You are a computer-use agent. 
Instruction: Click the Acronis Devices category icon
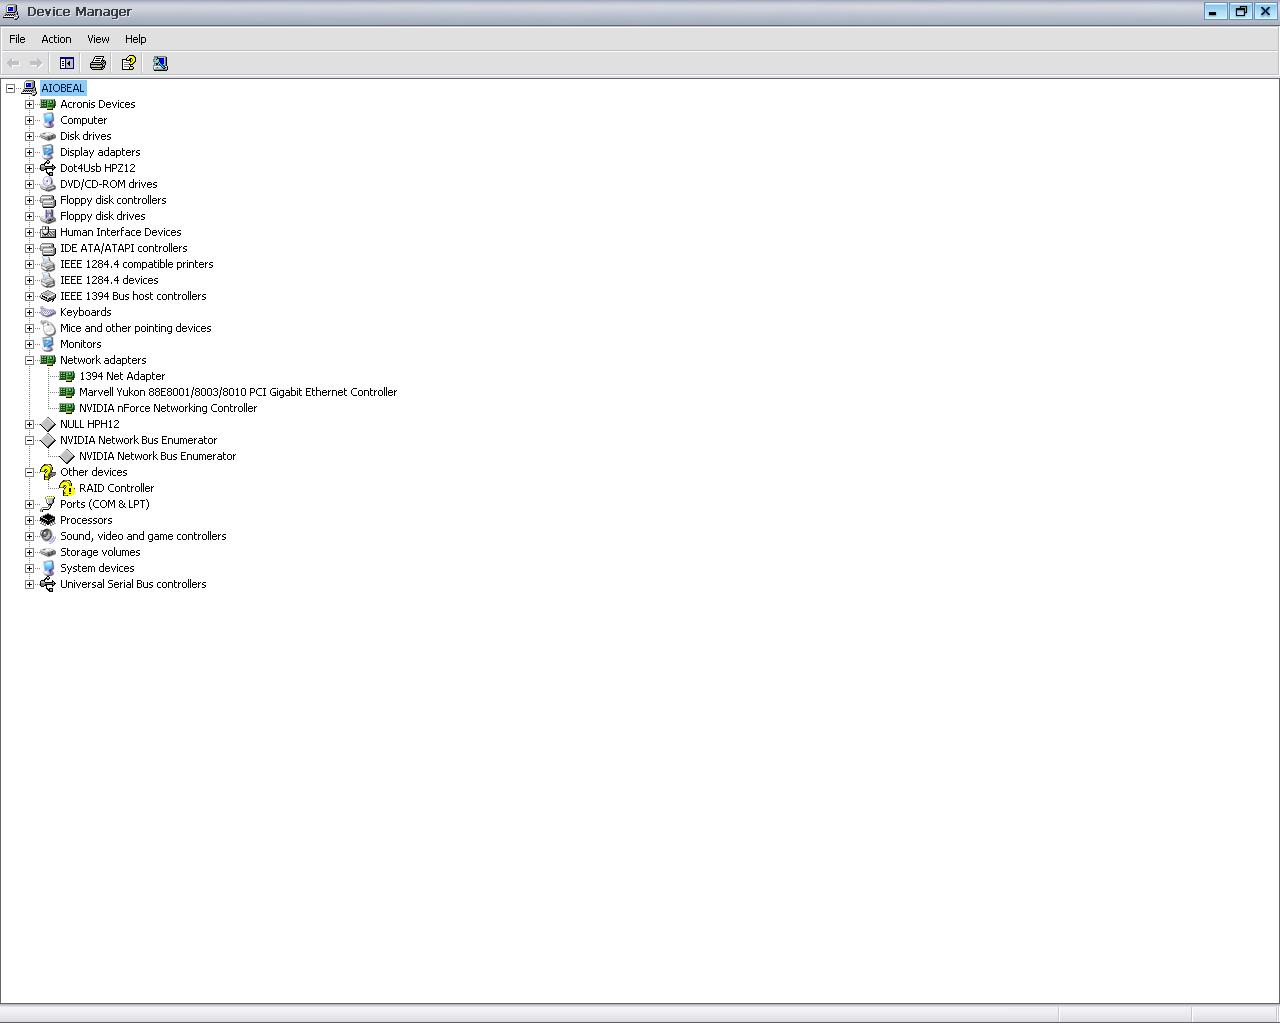point(48,104)
